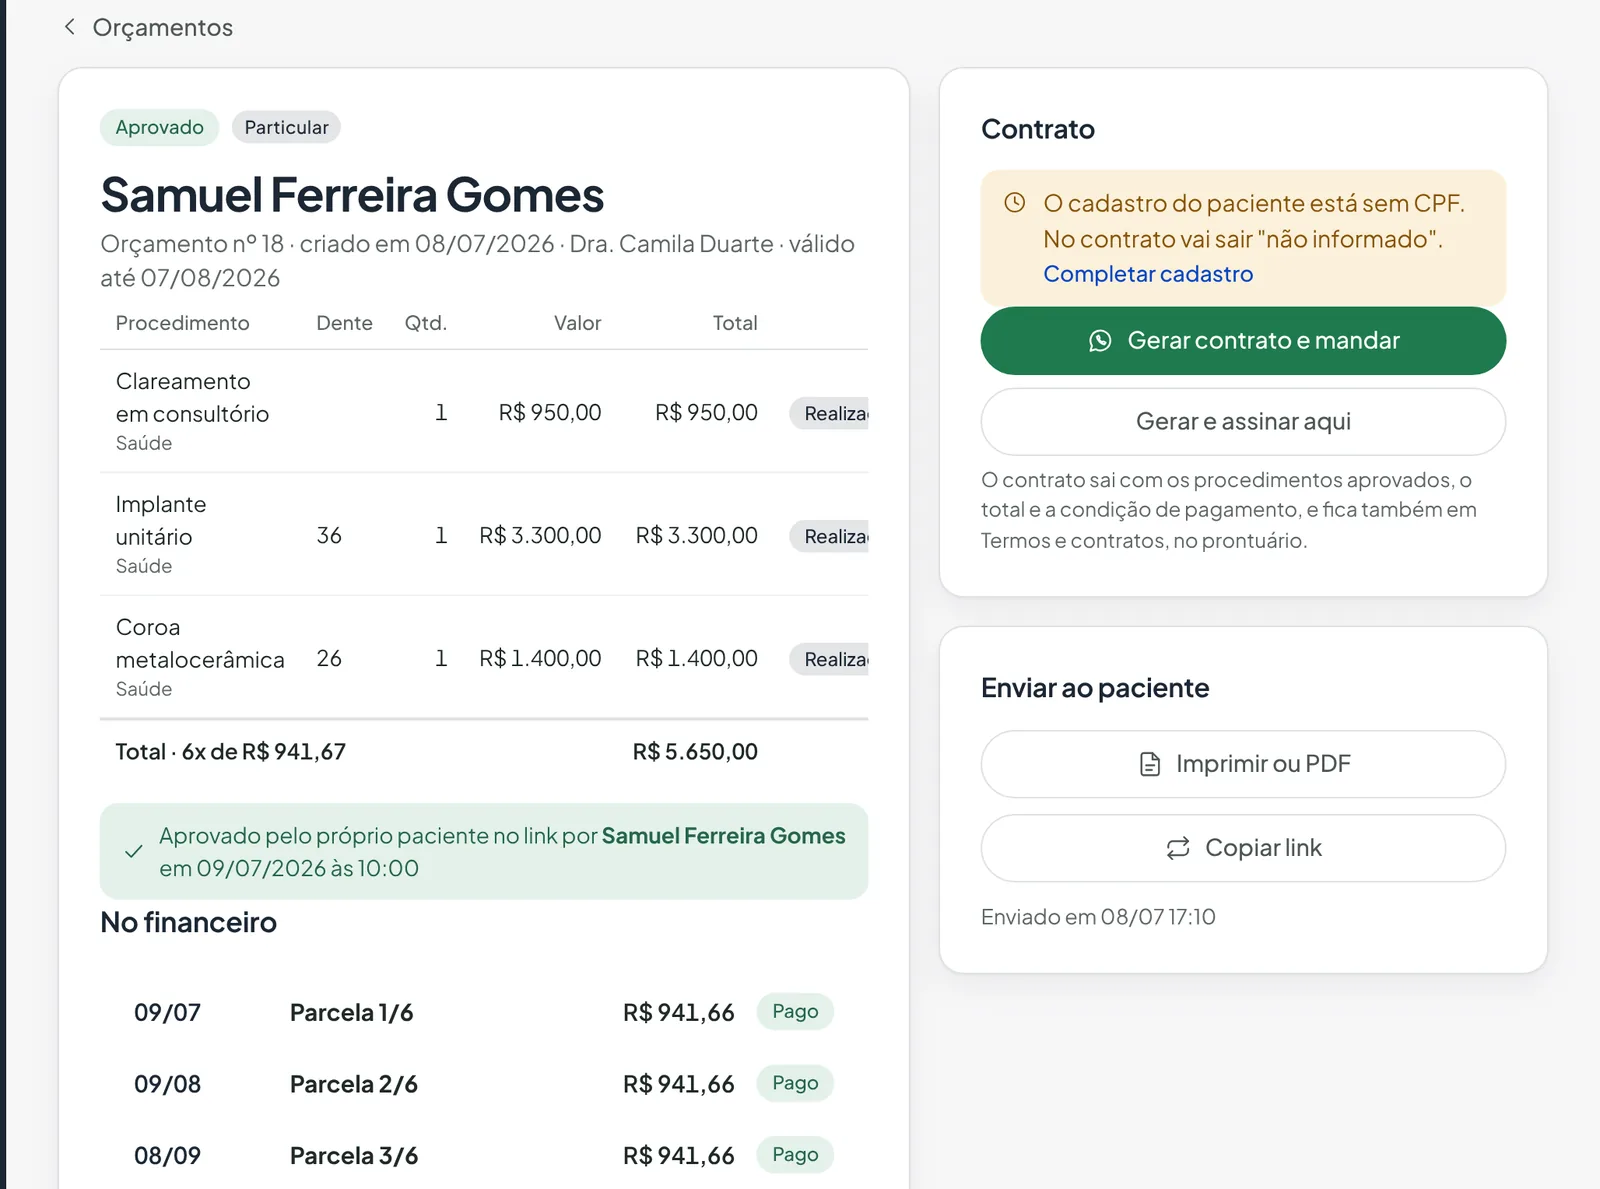Image resolution: width=1600 pixels, height=1189 pixels.
Task: Open the Orçamentos breadcrumb link
Action: [x=163, y=27]
